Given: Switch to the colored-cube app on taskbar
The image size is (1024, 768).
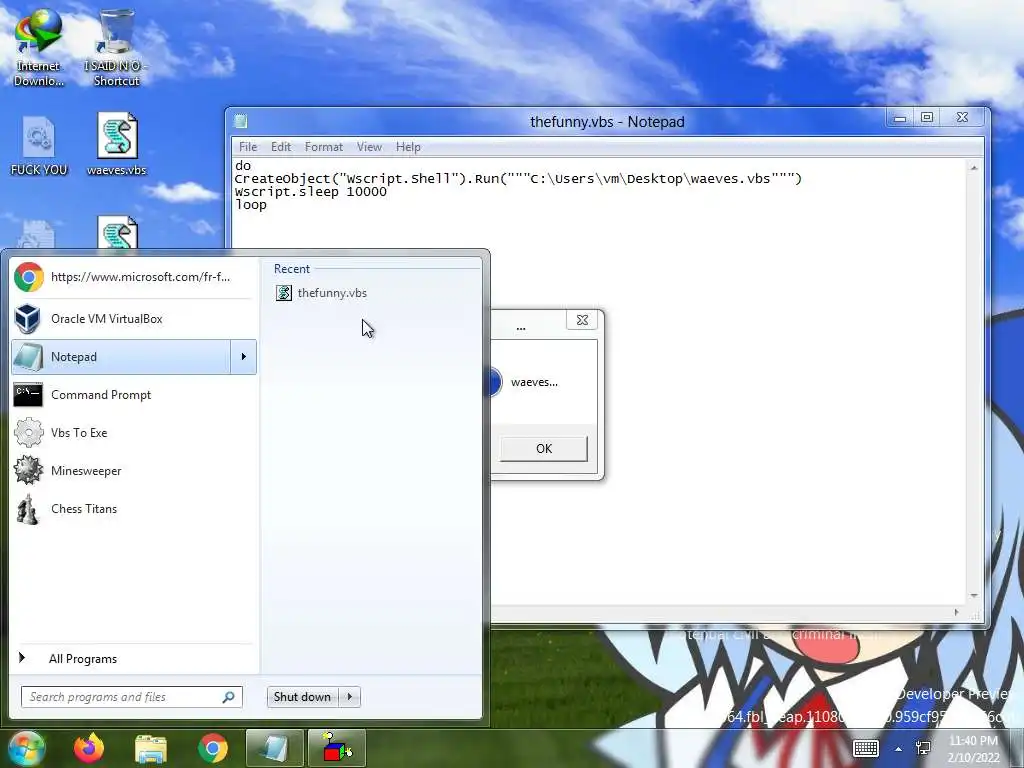Looking at the screenshot, I should pos(336,748).
